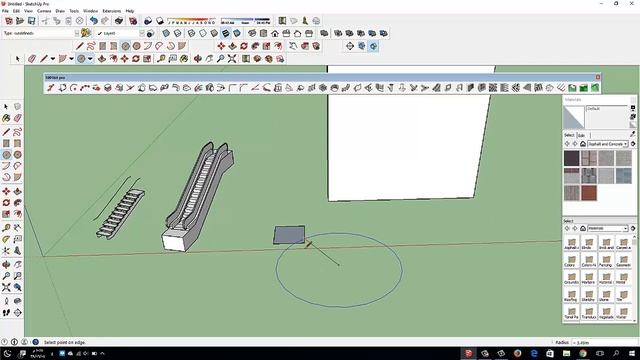Viewport: 640px width, 360px height.
Task: Select Eraser in the Getting Started toolbar
Action: (x=32, y=59)
